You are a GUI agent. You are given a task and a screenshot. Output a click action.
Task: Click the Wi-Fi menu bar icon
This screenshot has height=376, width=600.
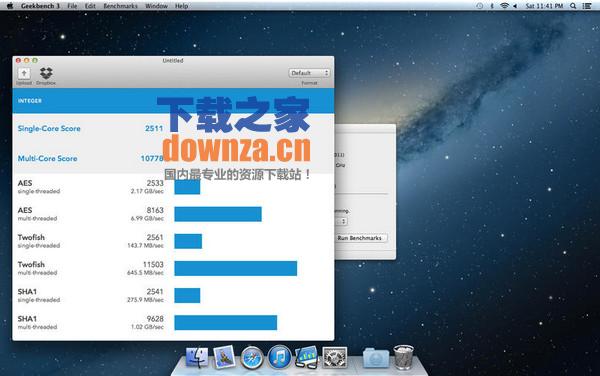click(x=504, y=6)
